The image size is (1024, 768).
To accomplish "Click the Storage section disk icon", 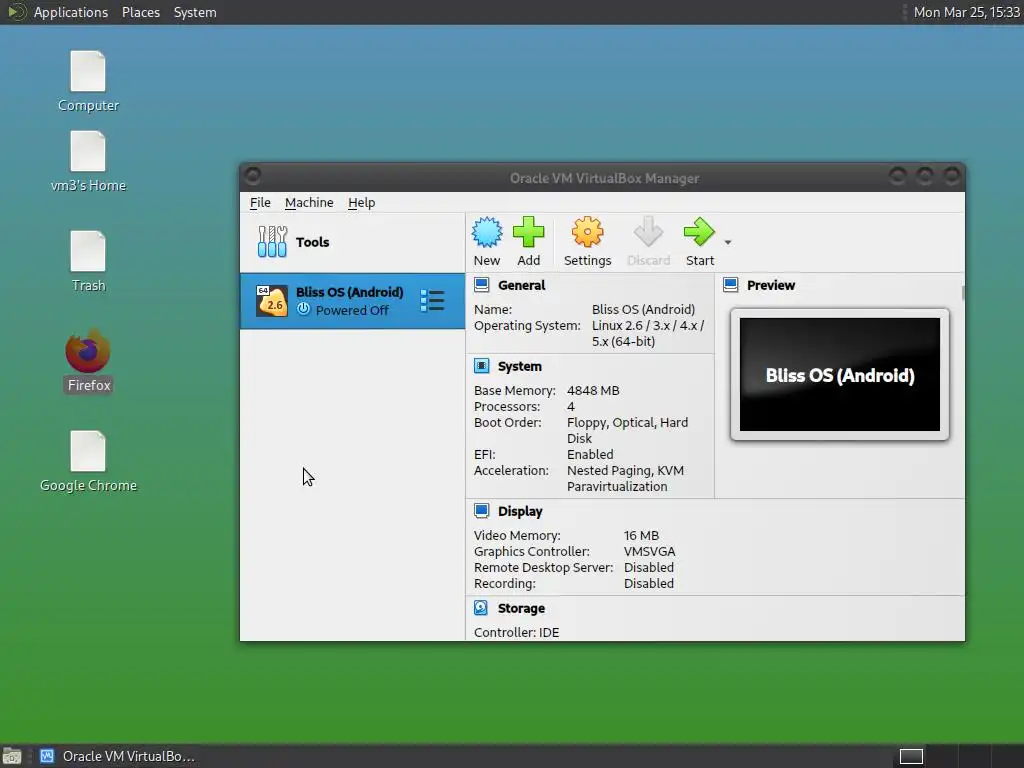I will point(481,608).
